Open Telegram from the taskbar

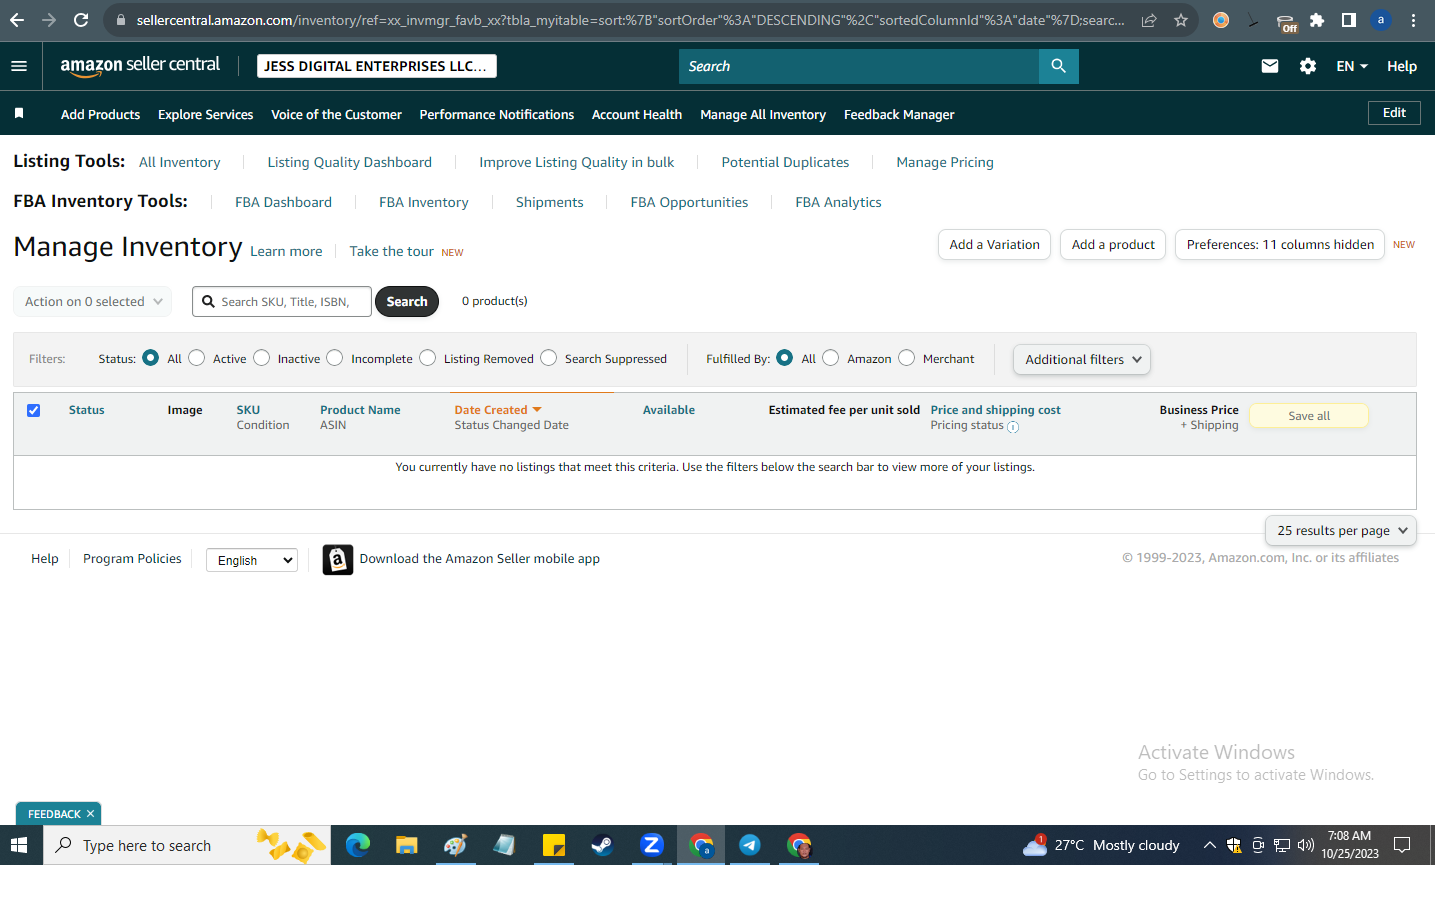coord(750,845)
